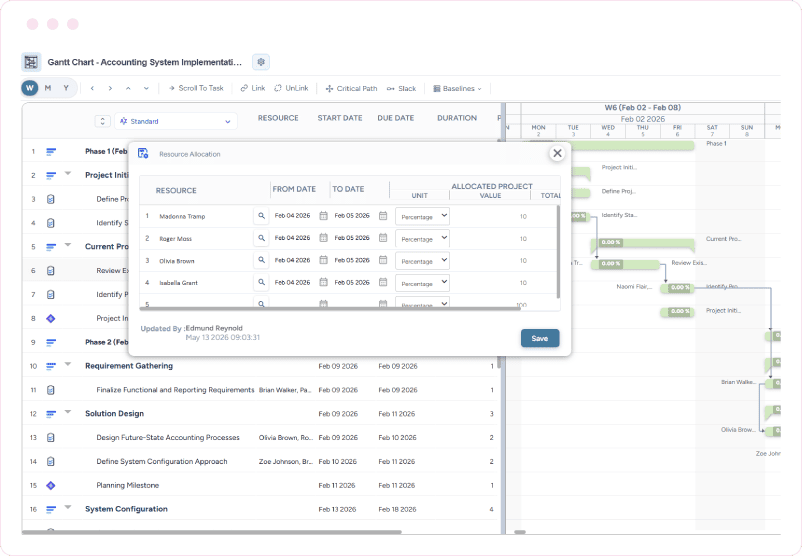Screen dimensions: 802x556
Task: Click the Planning Milestone diamond icon
Action: (x=51, y=485)
